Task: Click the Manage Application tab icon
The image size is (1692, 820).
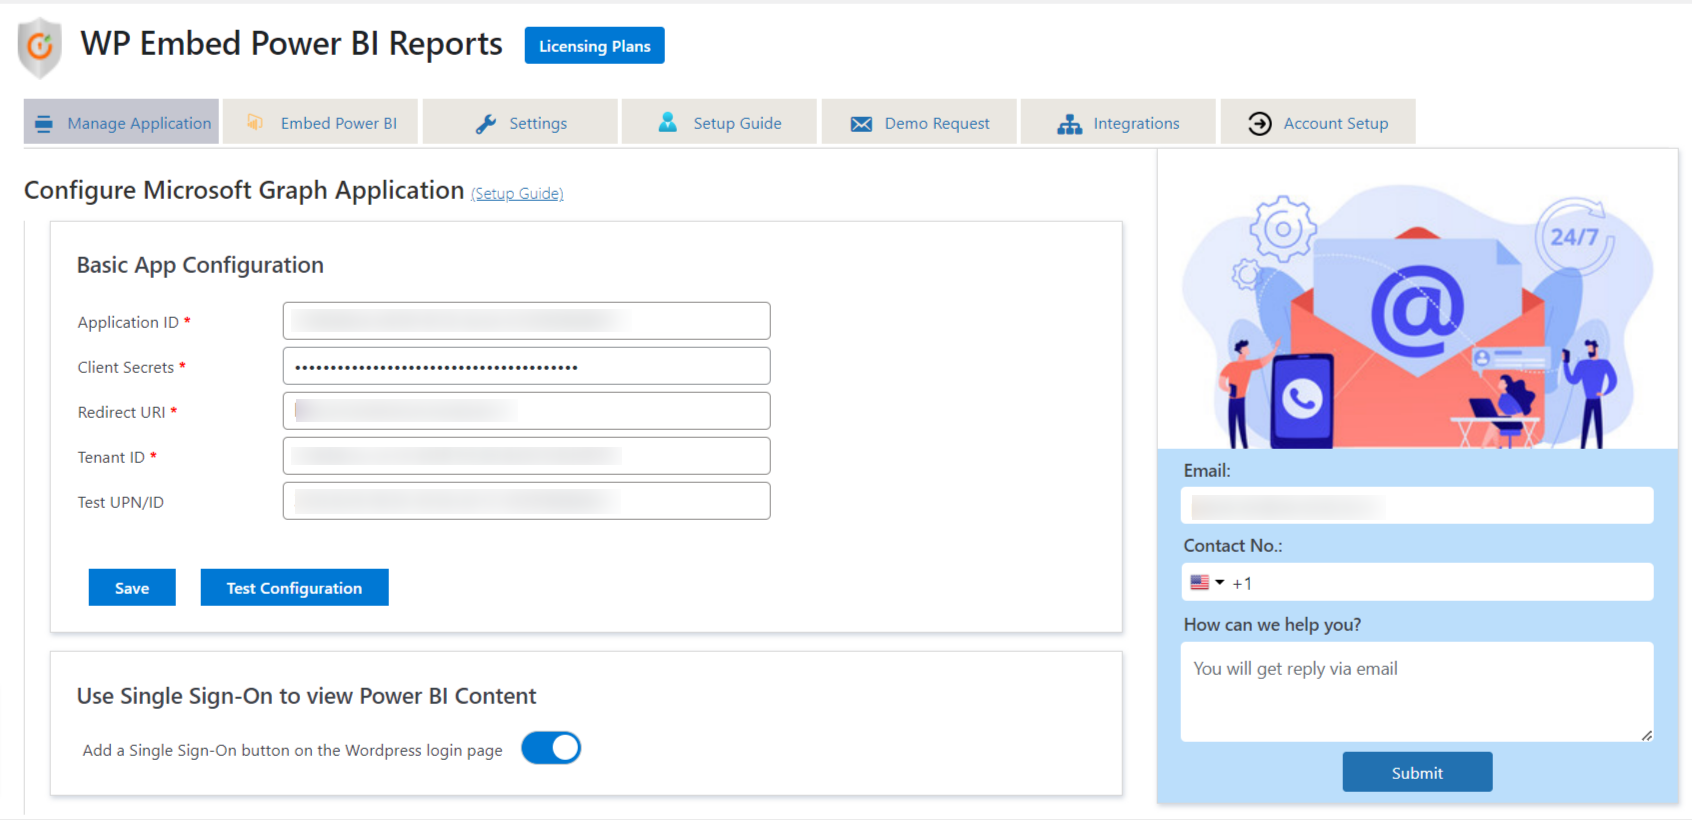Action: pyautogui.click(x=44, y=123)
